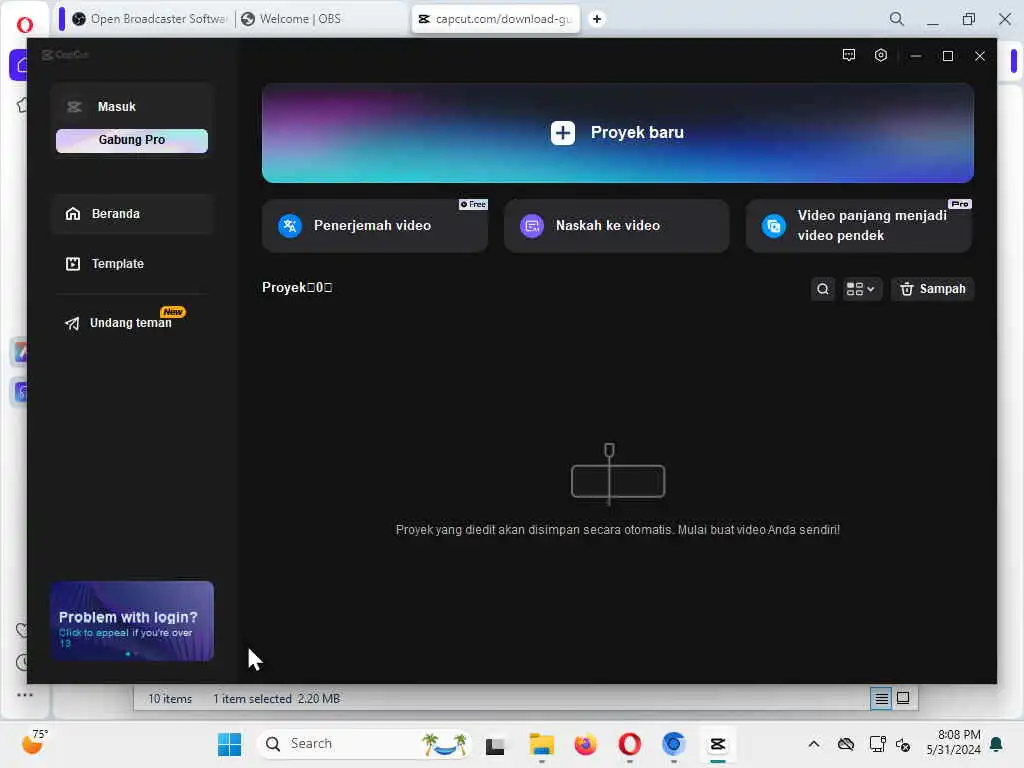Click the Beranda house icon

point(72,214)
